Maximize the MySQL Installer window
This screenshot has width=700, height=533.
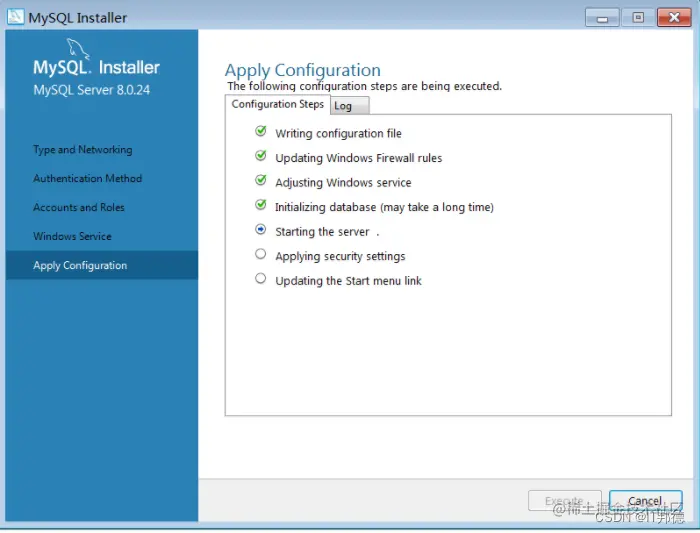pyautogui.click(x=638, y=18)
